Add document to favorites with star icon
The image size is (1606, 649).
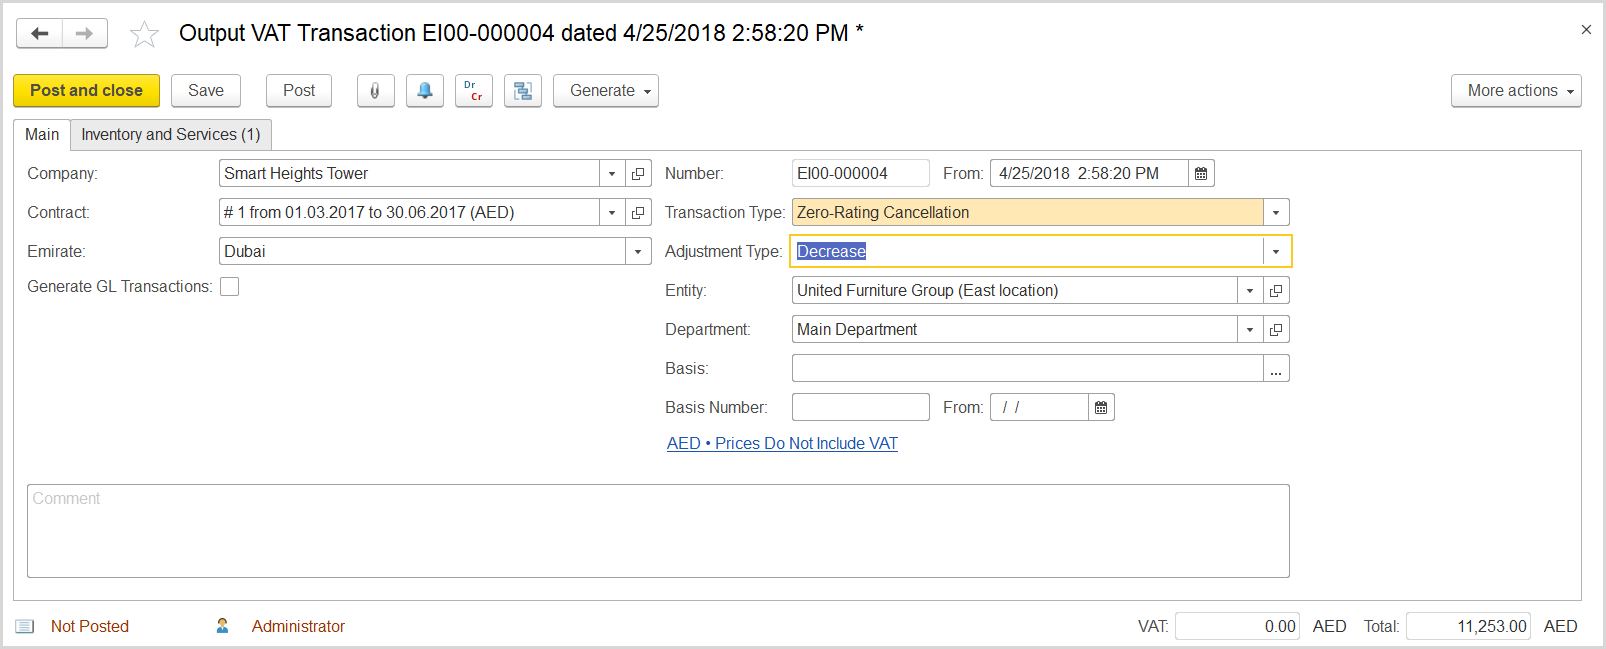point(144,34)
